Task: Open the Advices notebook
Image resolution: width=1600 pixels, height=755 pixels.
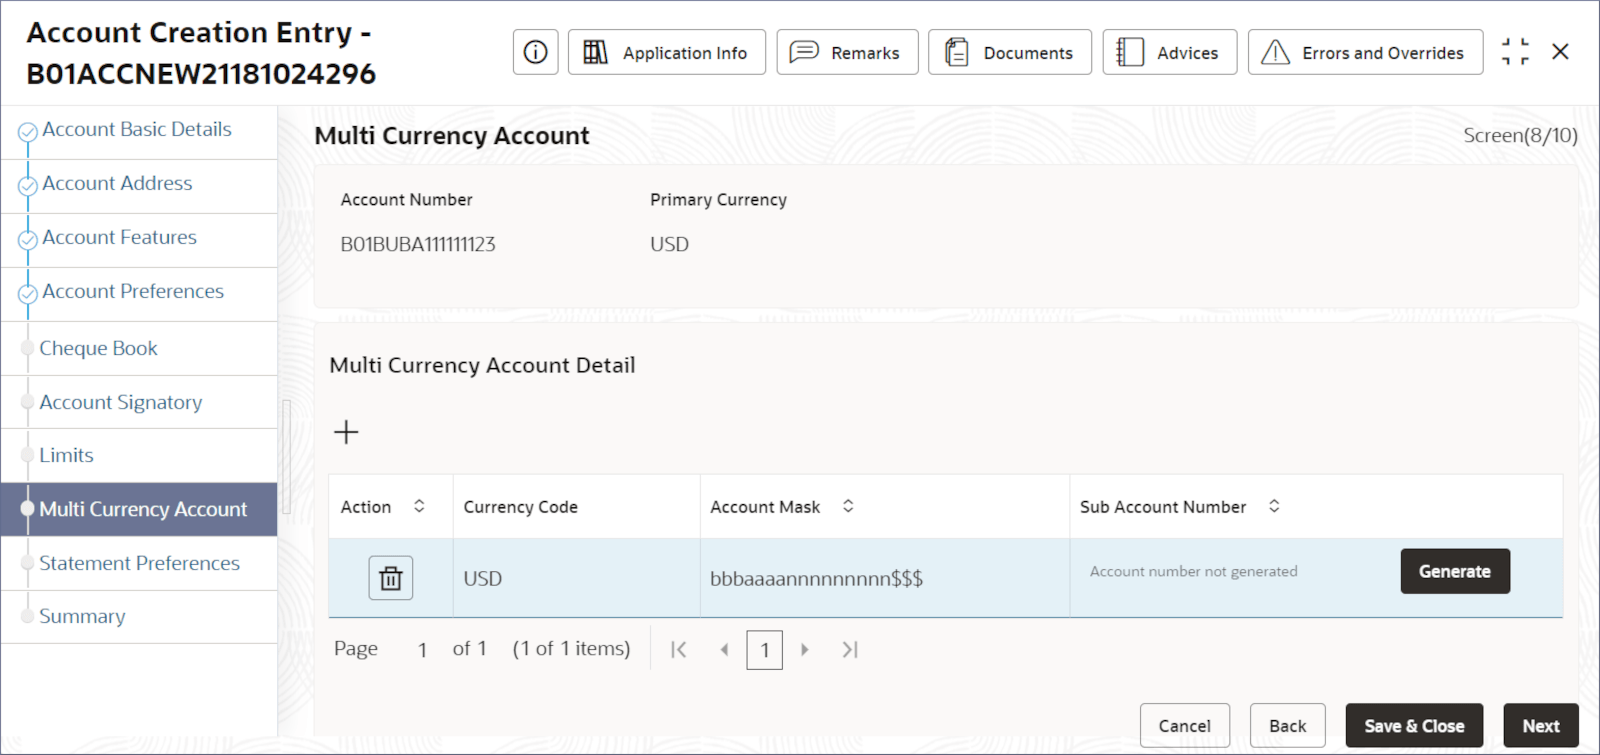Action: [x=1169, y=52]
